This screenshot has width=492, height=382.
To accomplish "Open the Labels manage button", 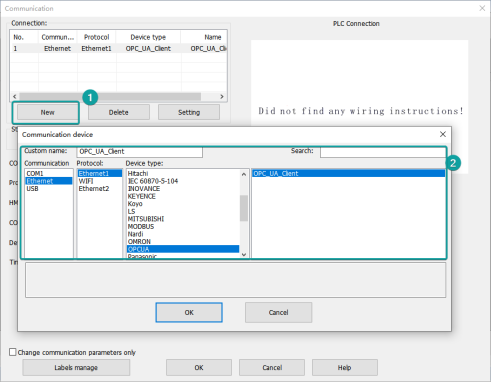I will (76, 367).
